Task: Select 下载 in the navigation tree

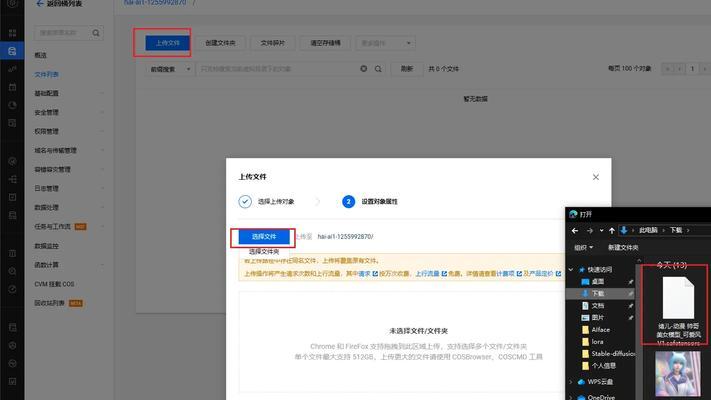Action: point(598,294)
